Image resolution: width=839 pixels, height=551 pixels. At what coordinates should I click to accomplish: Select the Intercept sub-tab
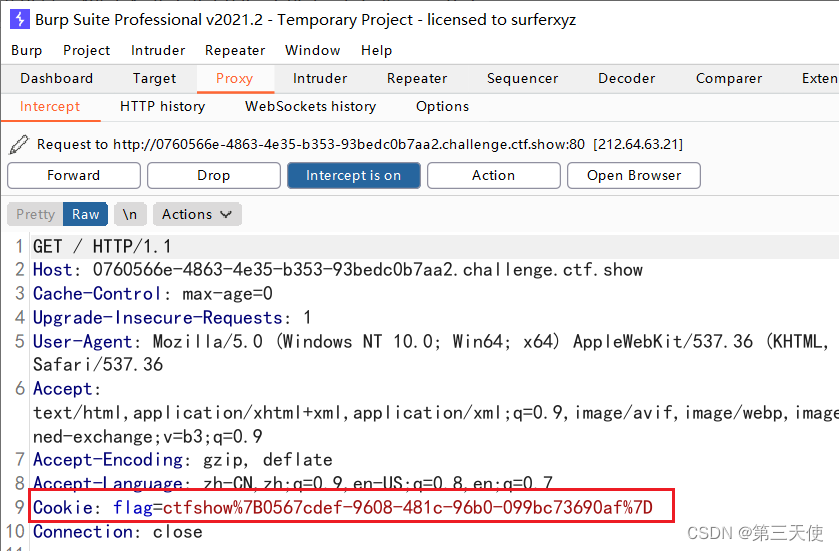point(50,106)
